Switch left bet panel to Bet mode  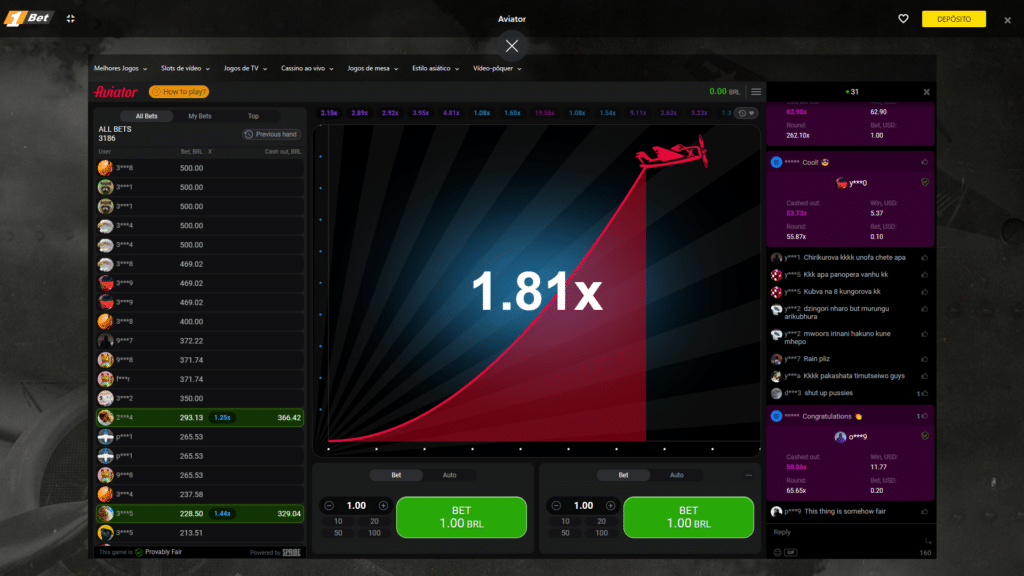[396, 475]
